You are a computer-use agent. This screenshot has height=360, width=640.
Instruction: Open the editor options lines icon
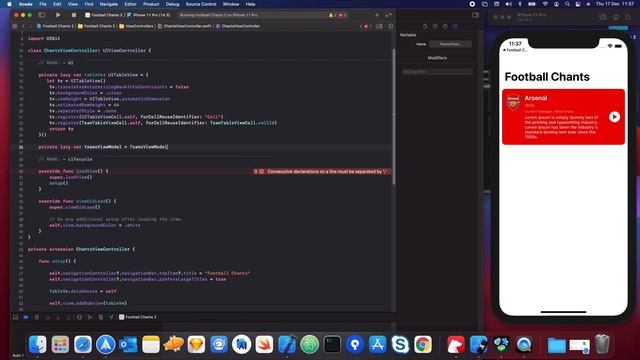(x=380, y=26)
